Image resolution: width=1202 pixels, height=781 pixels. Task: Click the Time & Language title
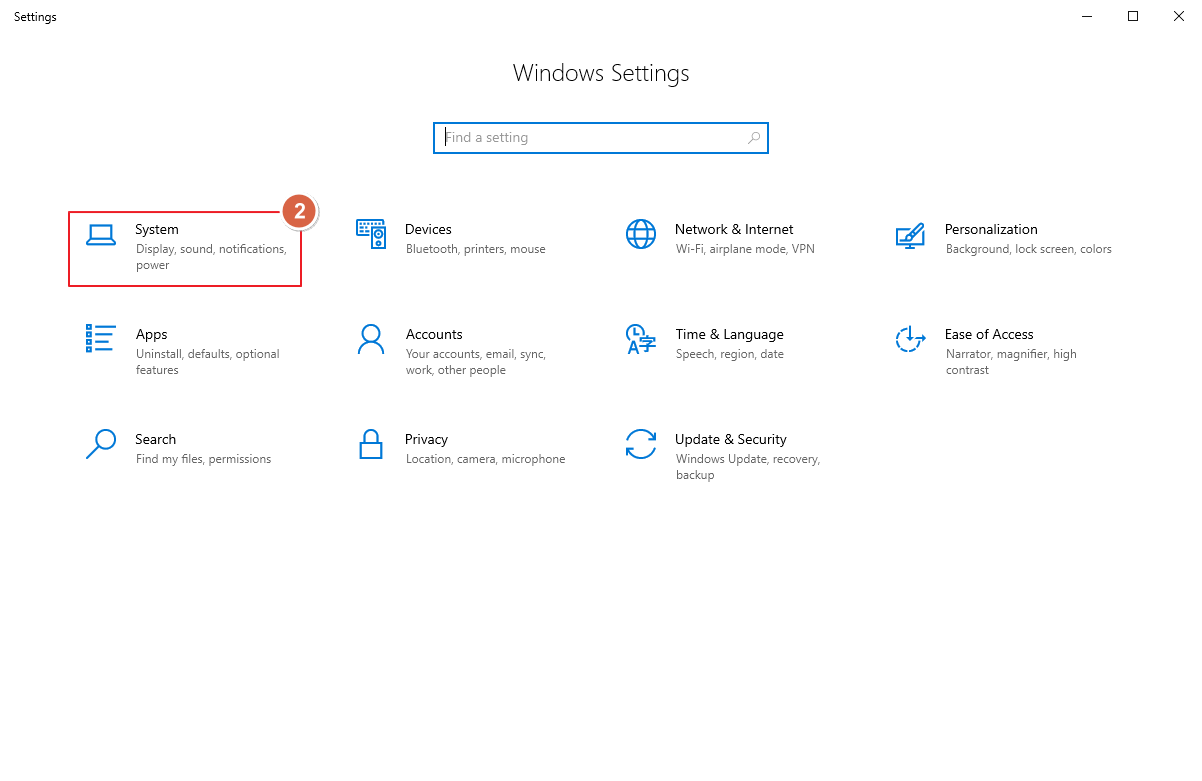729,334
